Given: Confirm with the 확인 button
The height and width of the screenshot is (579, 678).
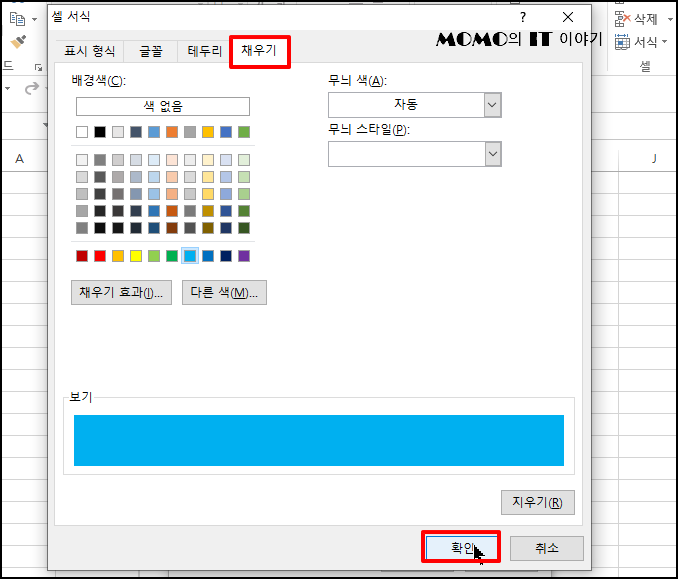Looking at the screenshot, I should point(461,547).
